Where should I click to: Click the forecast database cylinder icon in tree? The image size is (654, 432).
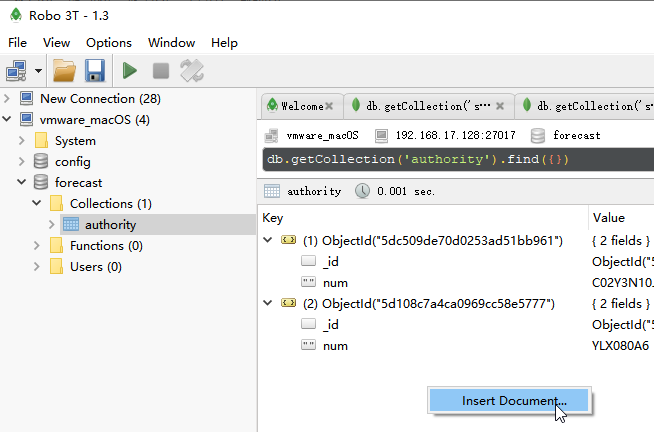41,182
